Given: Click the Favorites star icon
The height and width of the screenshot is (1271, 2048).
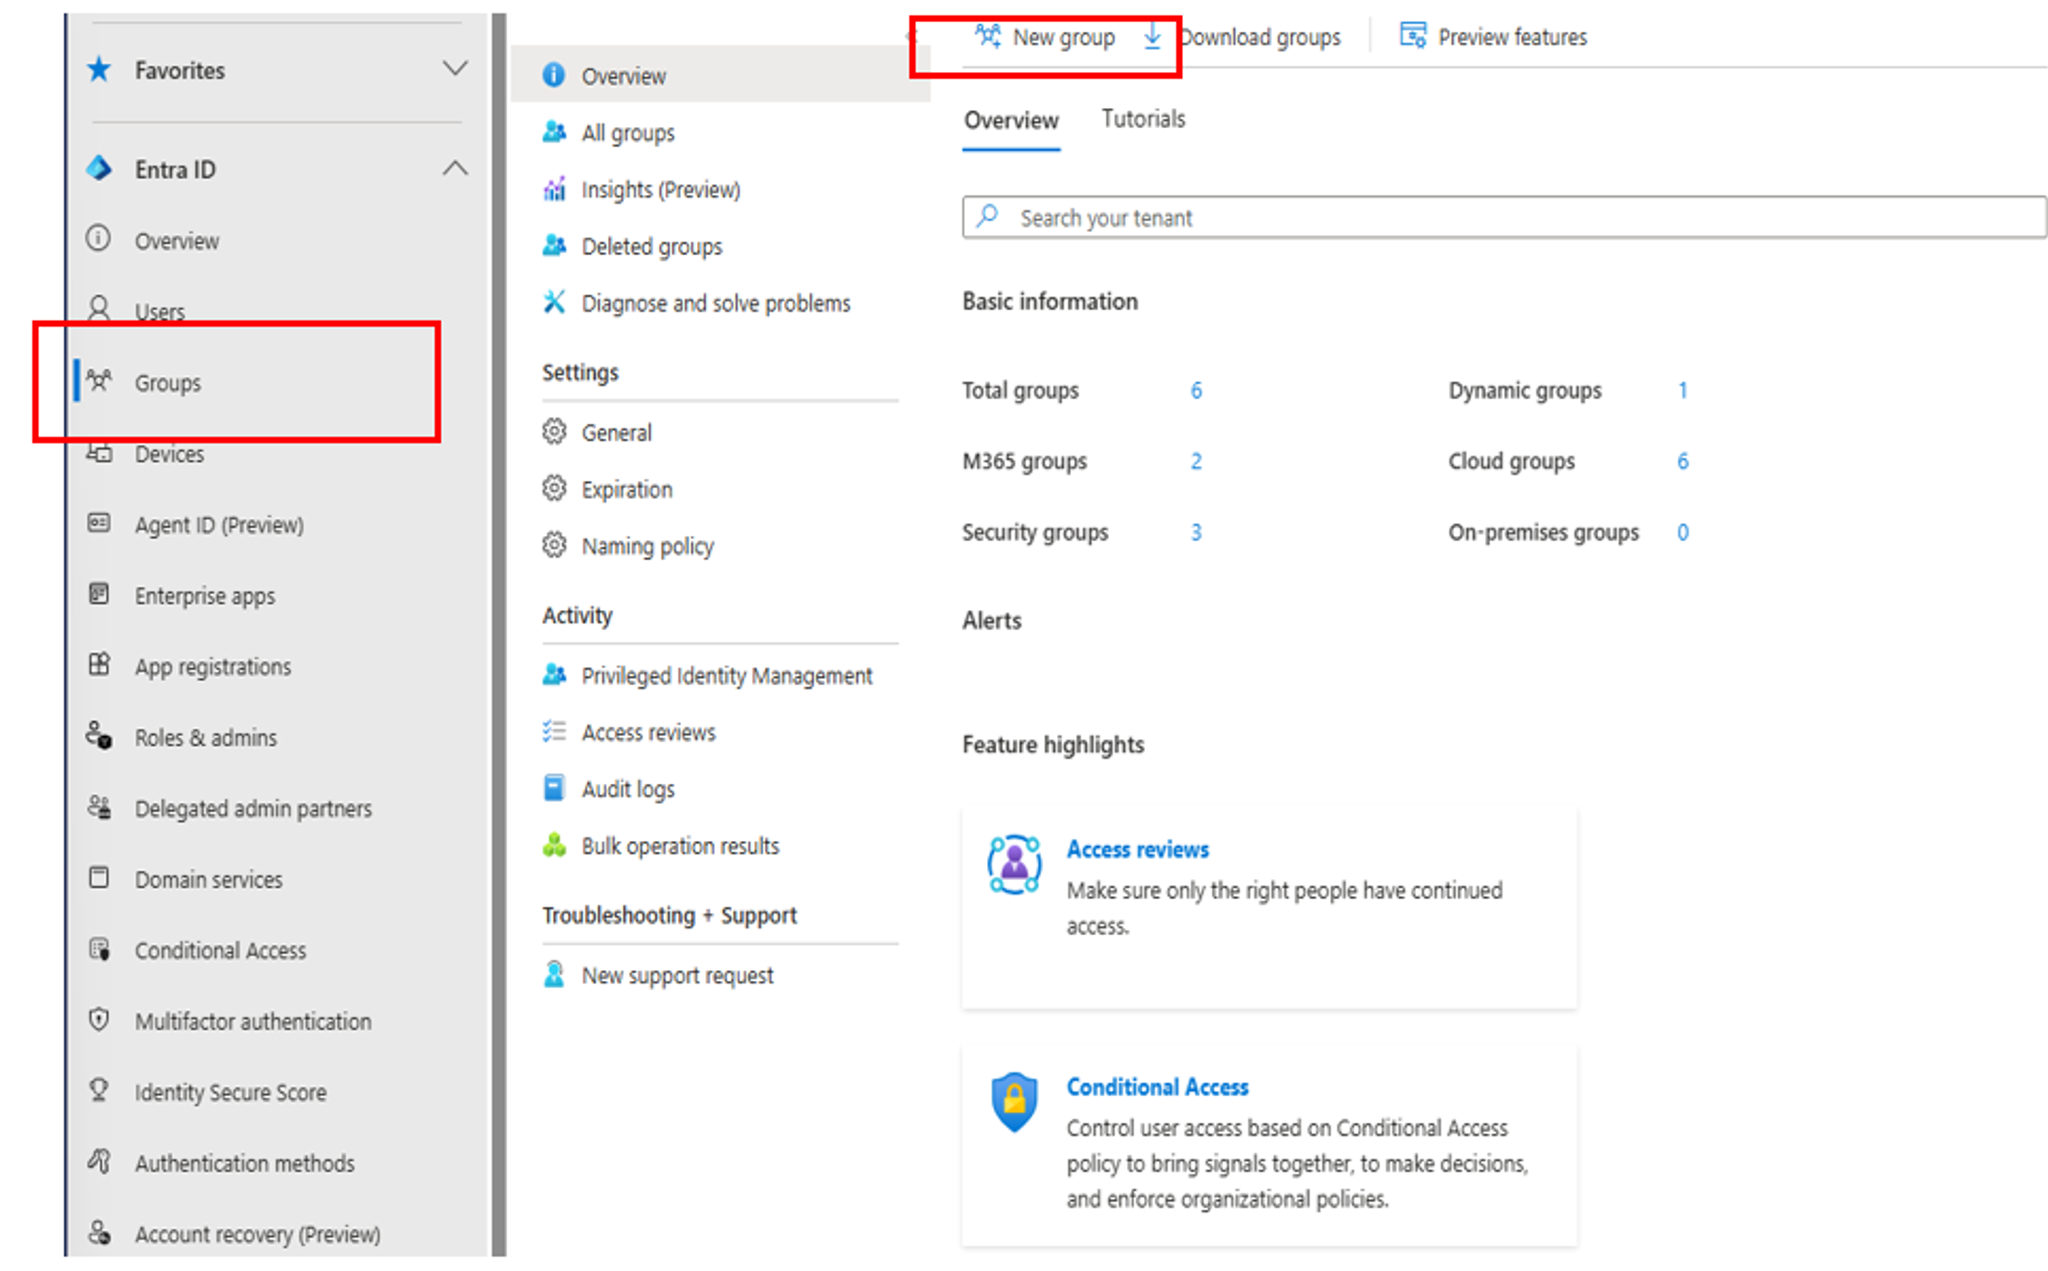Looking at the screenshot, I should [x=99, y=69].
